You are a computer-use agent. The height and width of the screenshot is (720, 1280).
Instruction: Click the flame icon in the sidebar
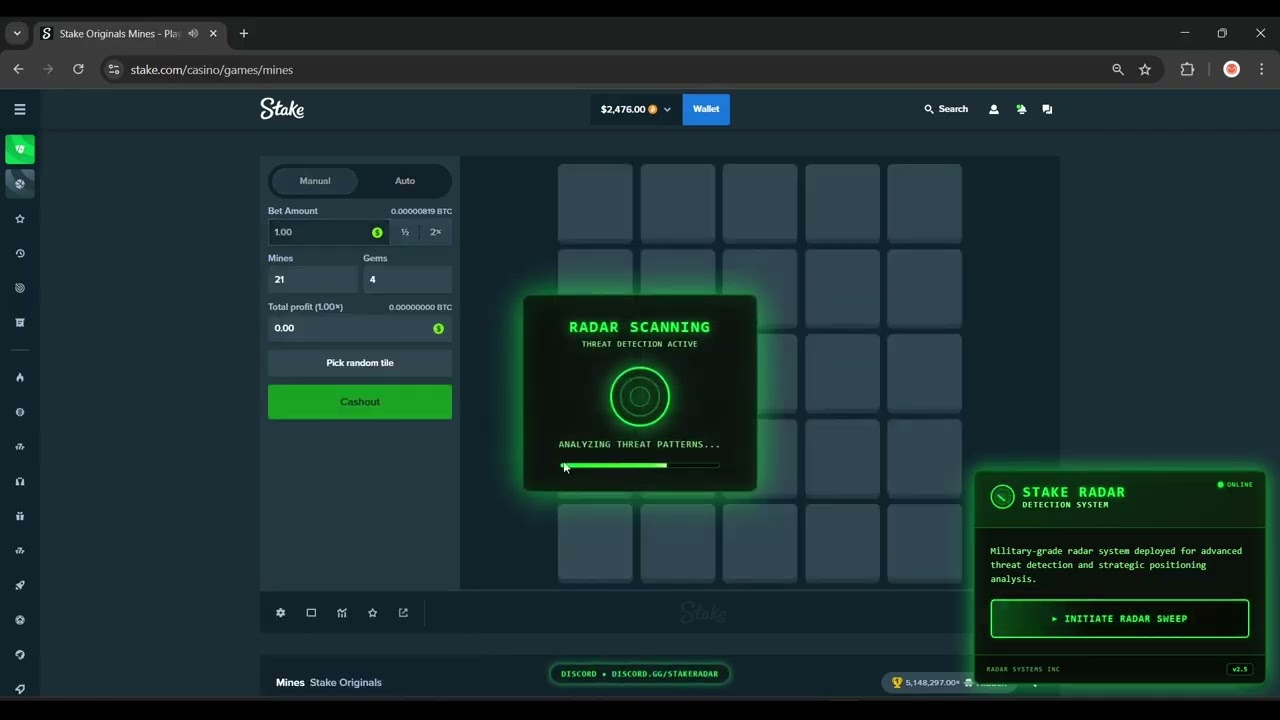20,377
